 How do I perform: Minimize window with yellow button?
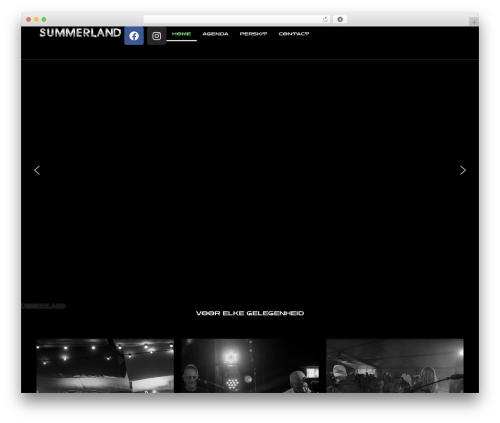(36, 19)
